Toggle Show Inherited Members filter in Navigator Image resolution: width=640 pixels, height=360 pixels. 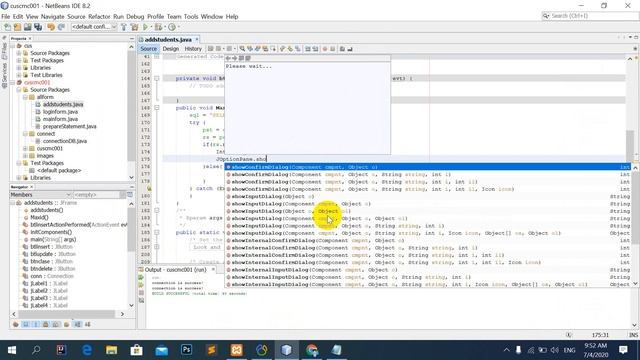point(16,324)
